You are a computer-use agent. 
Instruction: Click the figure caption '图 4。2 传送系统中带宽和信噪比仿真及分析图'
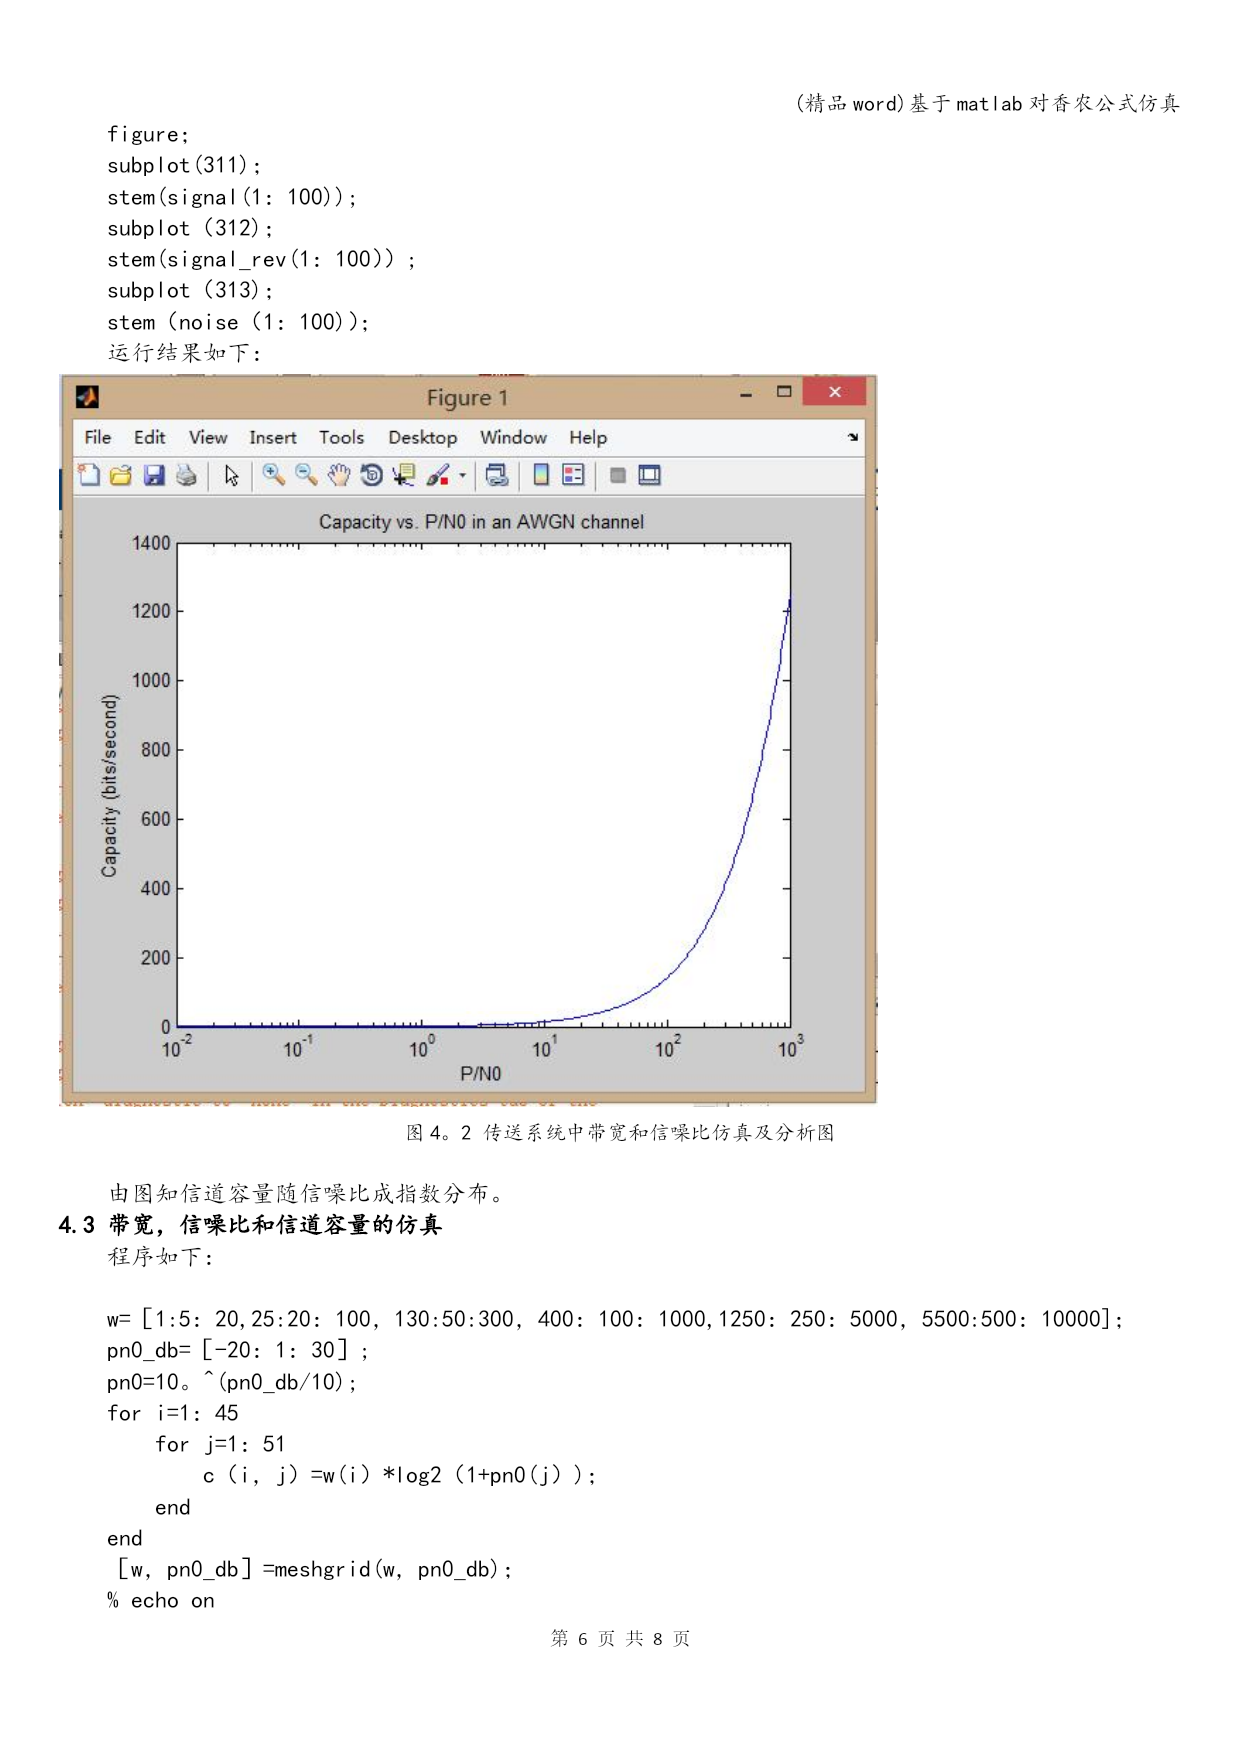(620, 1133)
